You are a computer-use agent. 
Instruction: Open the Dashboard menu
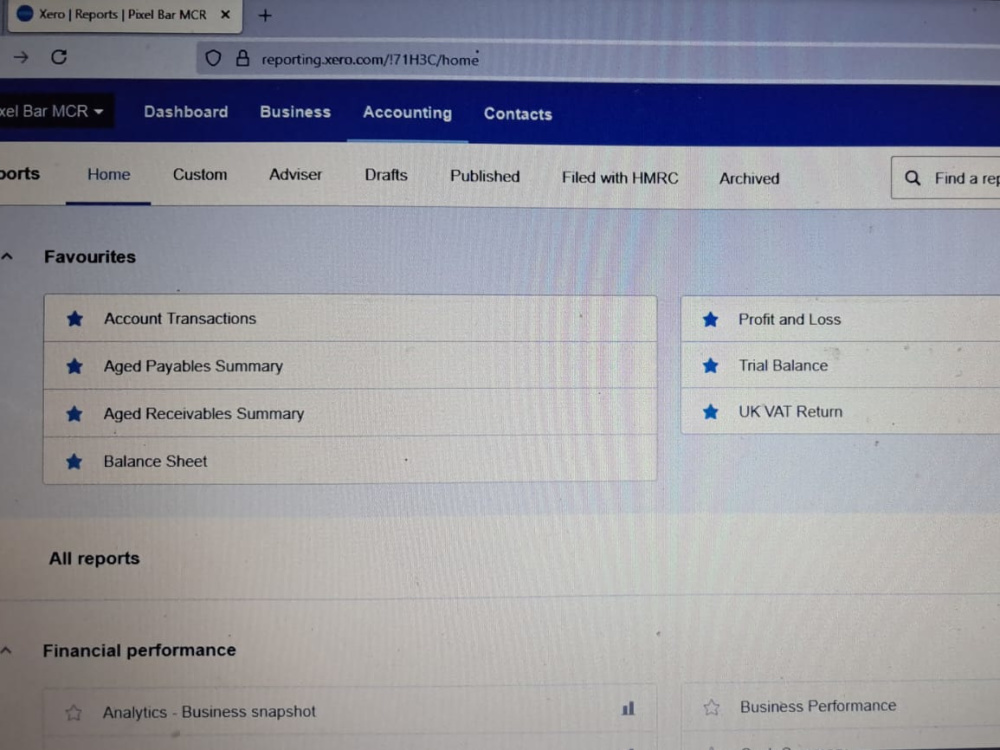click(186, 112)
